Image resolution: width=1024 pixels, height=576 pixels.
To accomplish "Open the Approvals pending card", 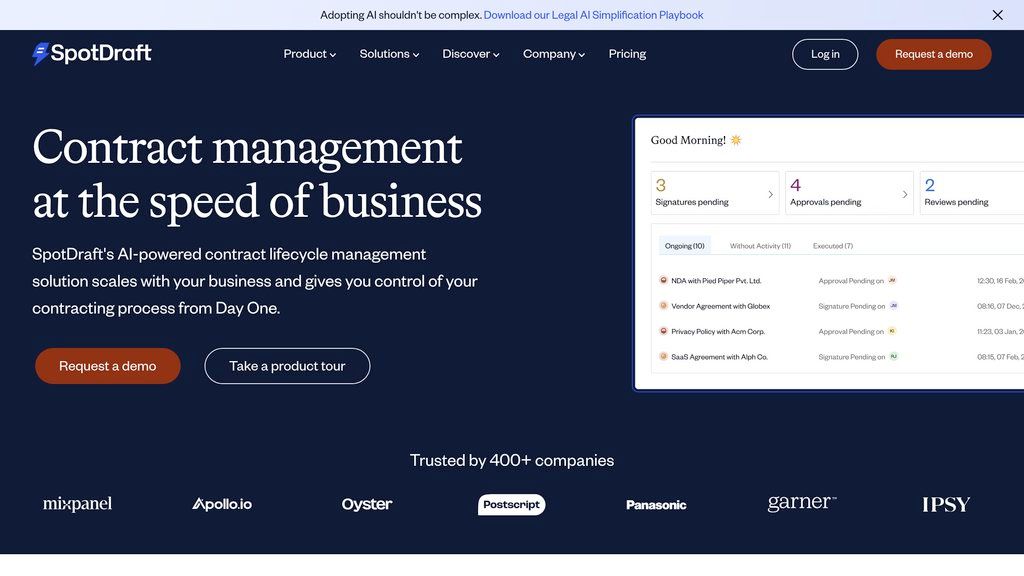I will (x=849, y=193).
